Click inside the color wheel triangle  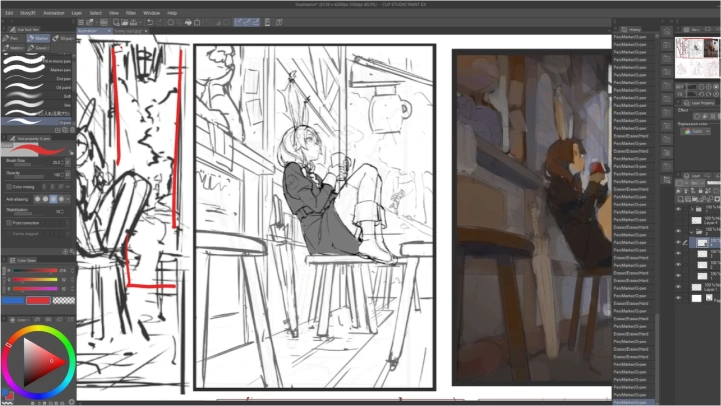[41, 362]
